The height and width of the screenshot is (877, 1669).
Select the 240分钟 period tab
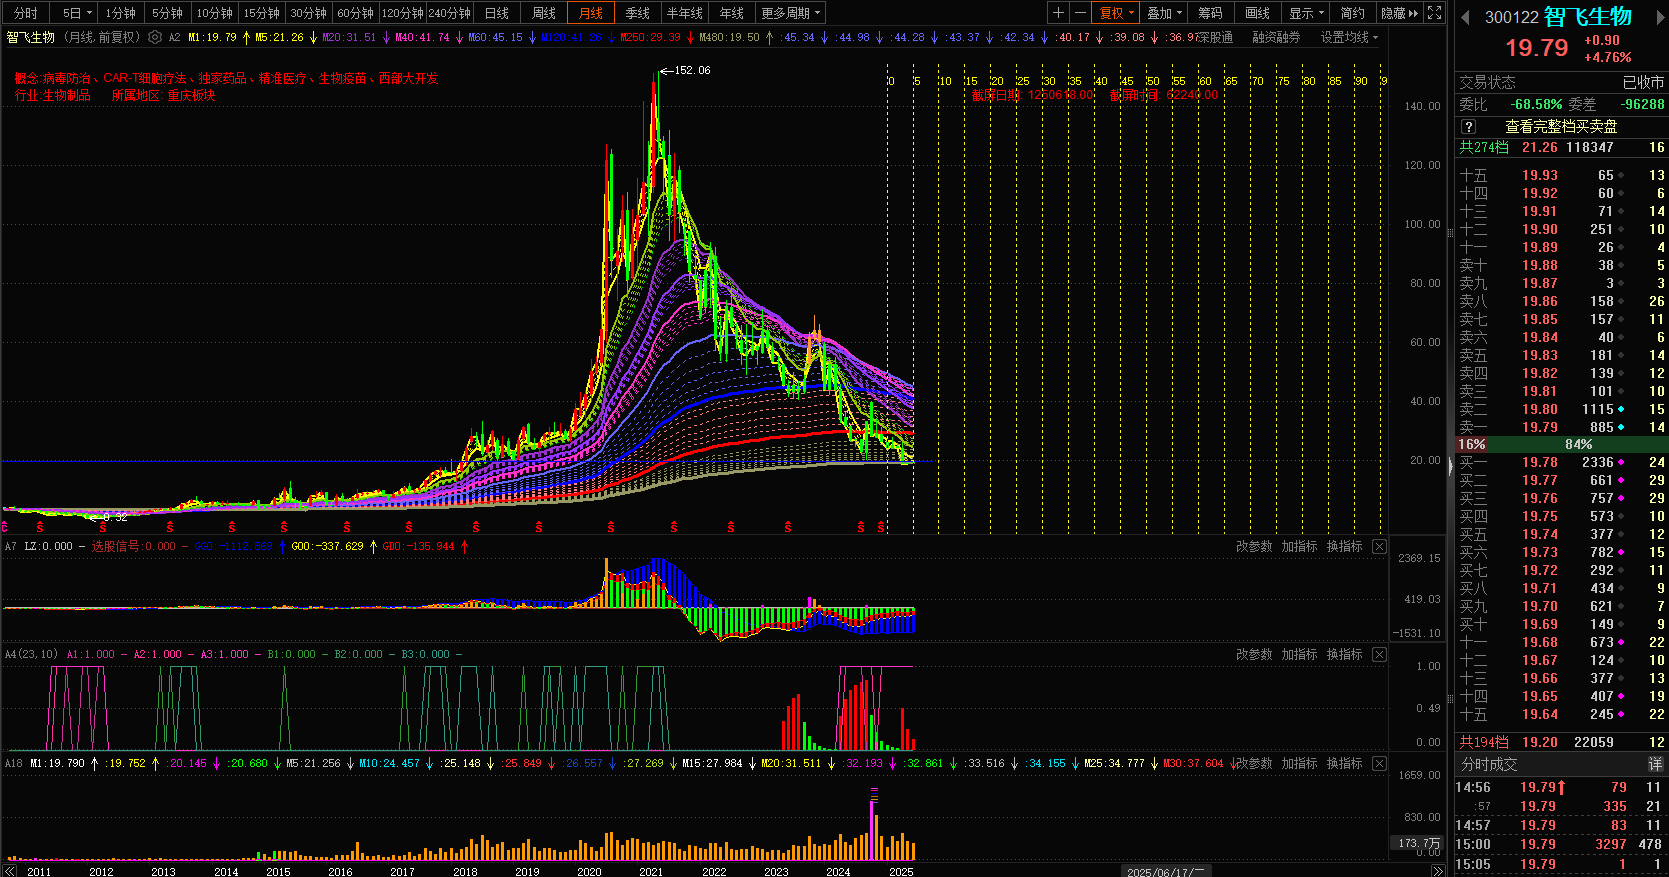click(449, 13)
